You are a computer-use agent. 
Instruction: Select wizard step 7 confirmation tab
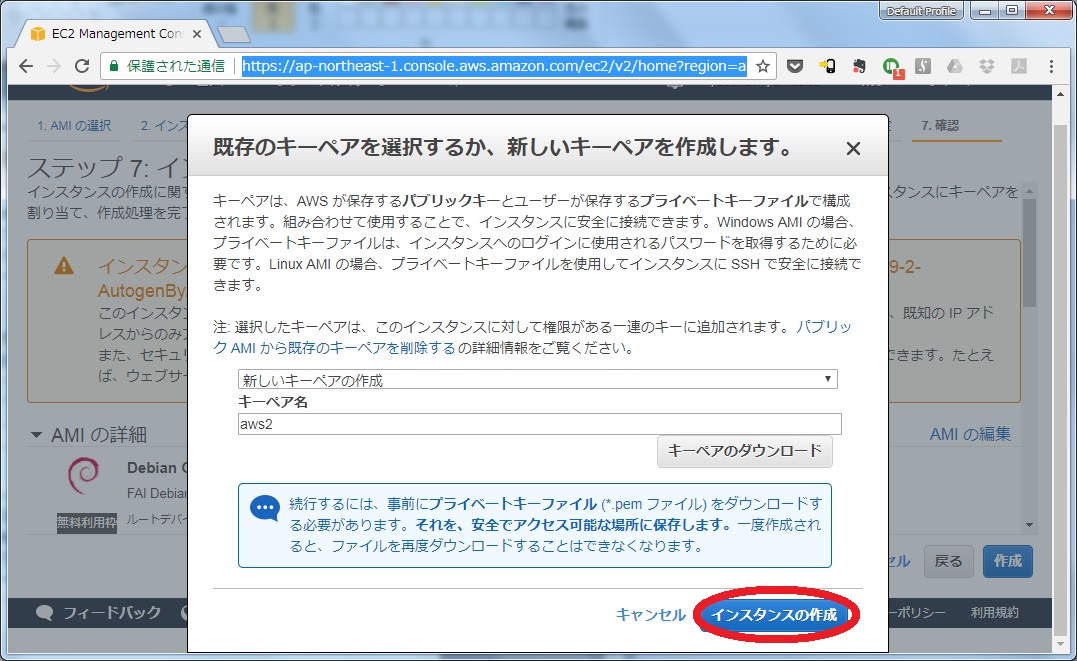pos(940,126)
